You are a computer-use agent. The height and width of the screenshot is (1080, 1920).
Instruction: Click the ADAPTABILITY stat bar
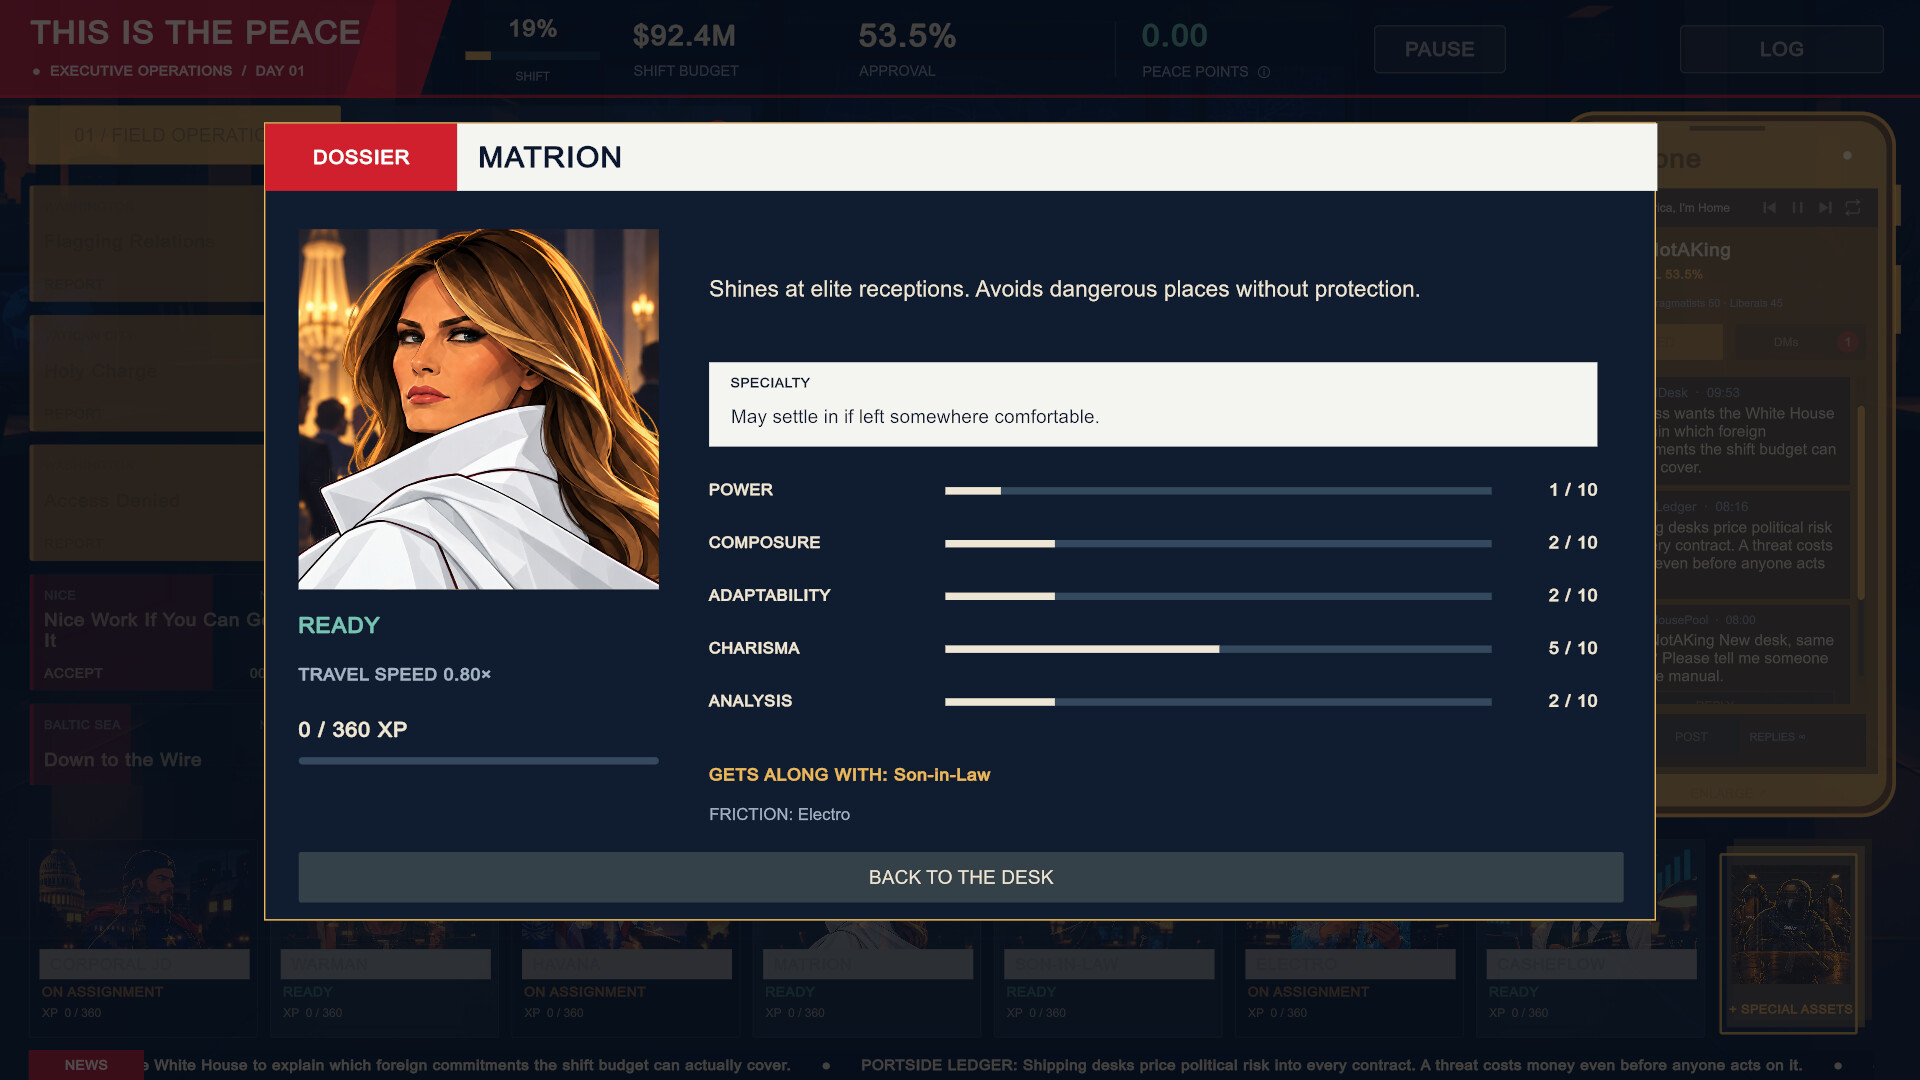tap(1218, 596)
